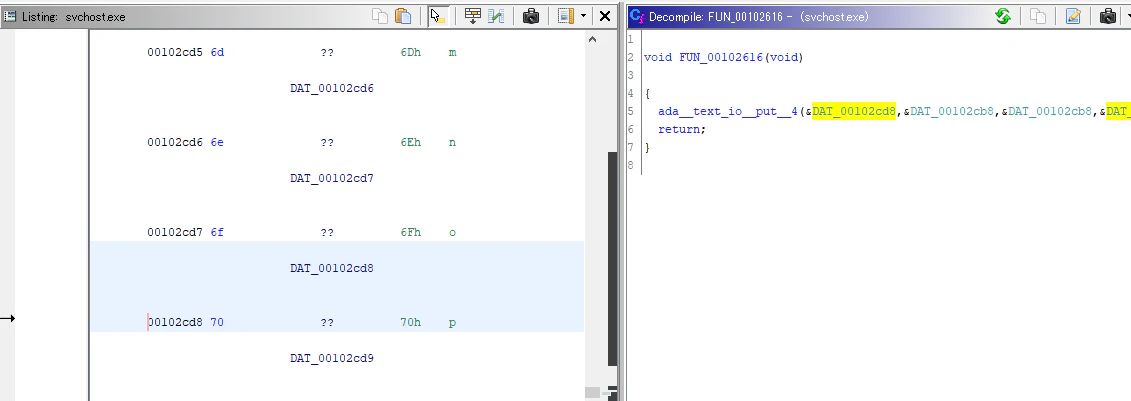
Task: Close the Listing panel
Action: [605, 16]
